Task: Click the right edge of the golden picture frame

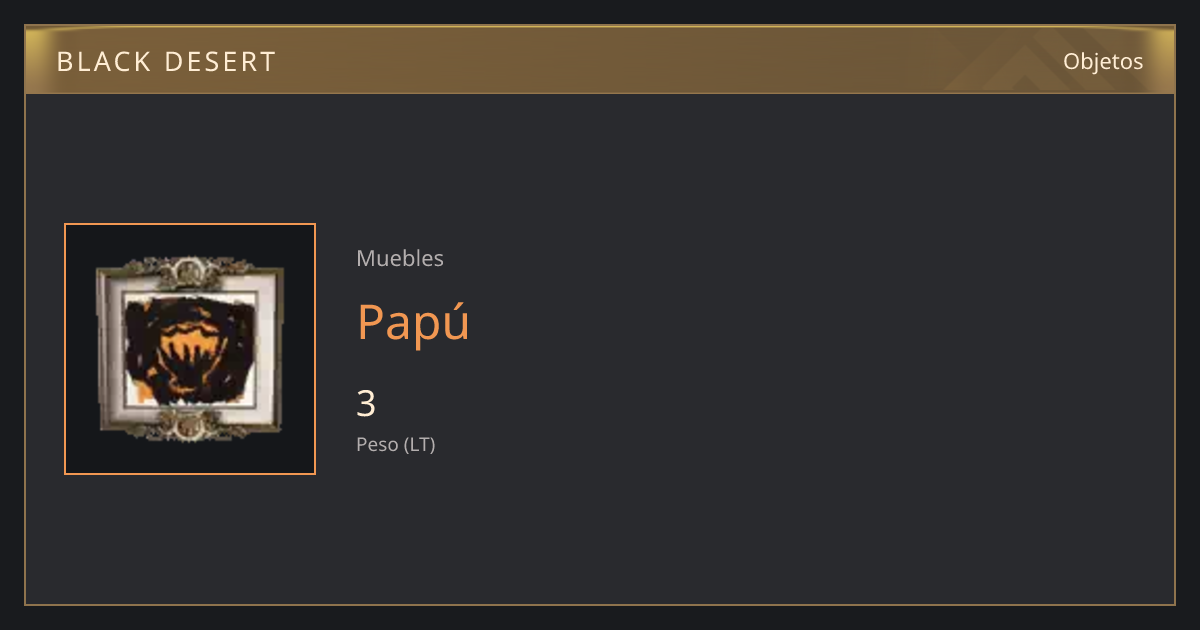Action: [278, 349]
